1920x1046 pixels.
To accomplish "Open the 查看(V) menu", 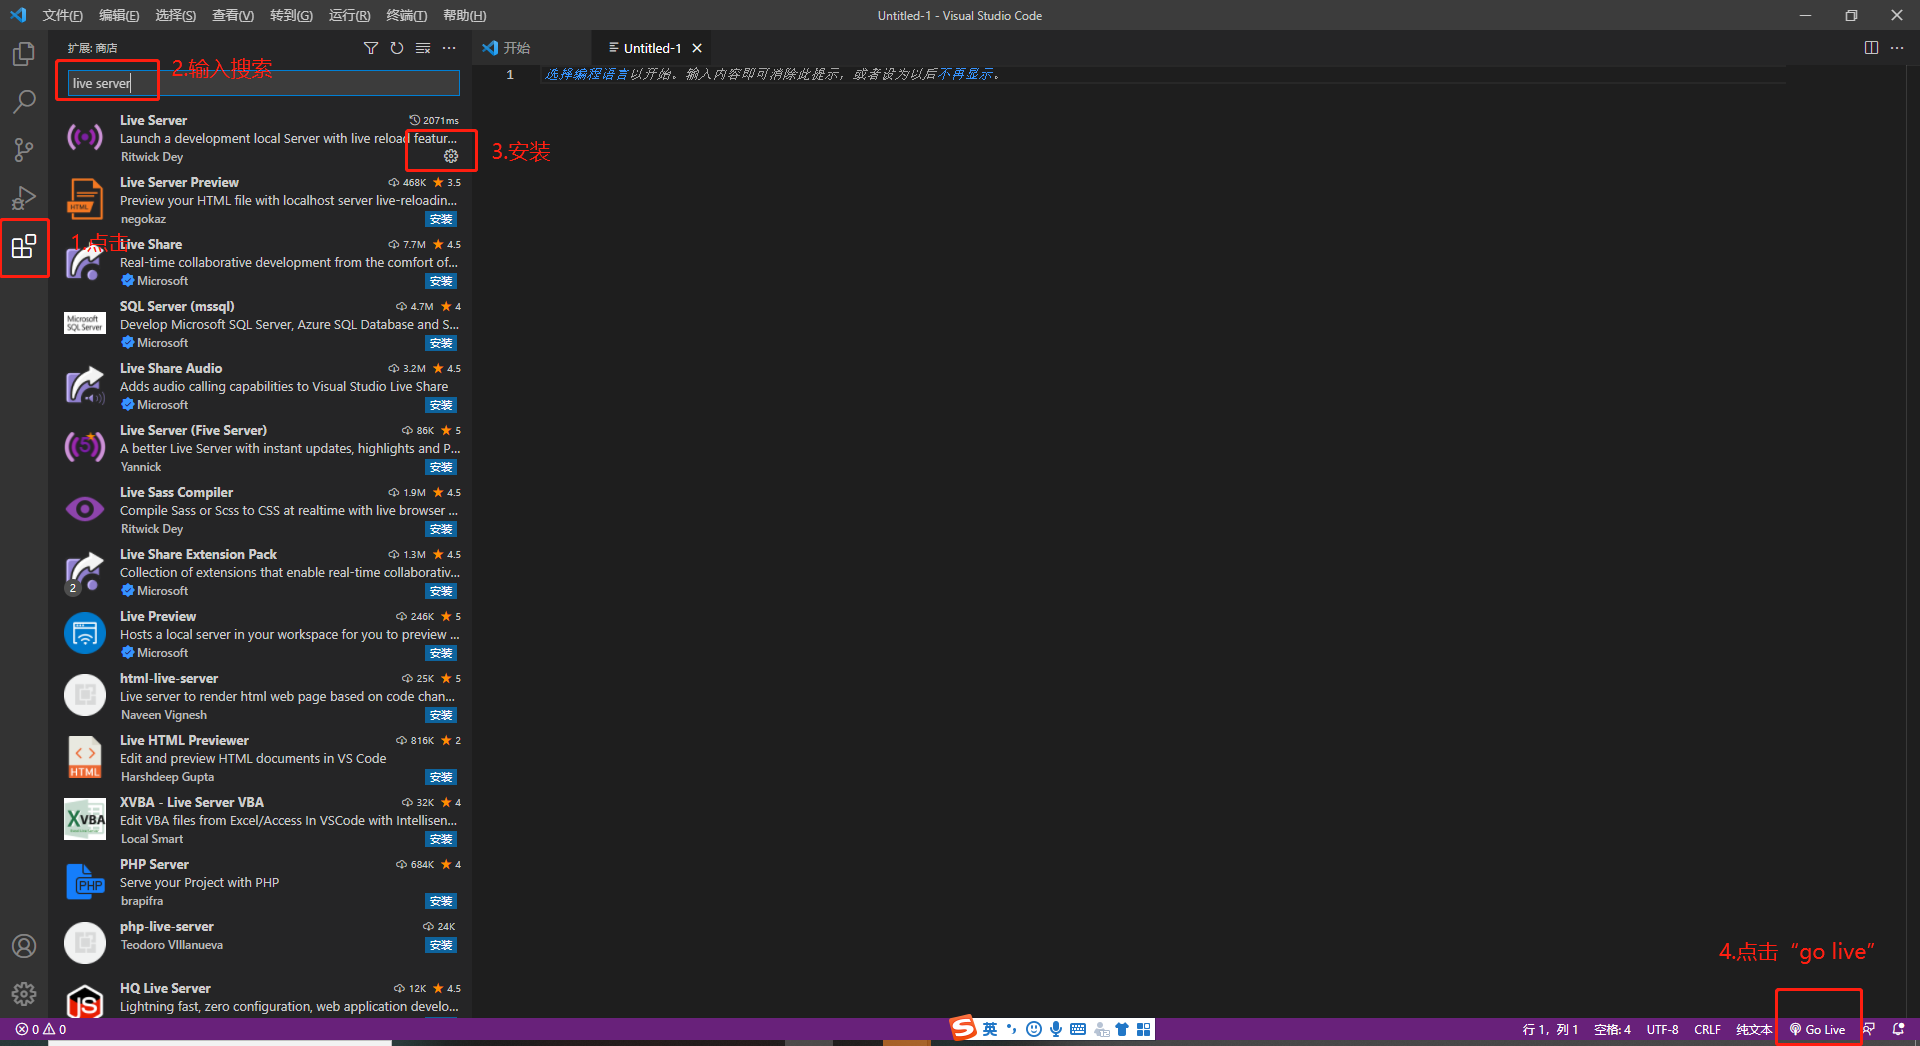I will coord(233,15).
